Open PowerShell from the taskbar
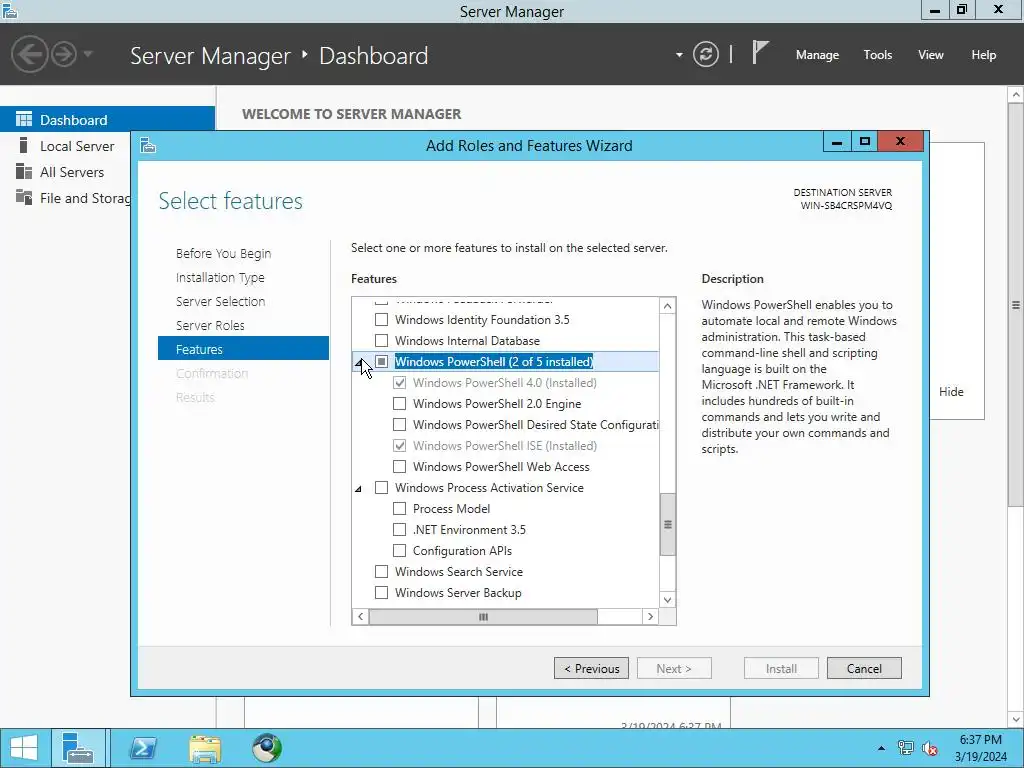This screenshot has width=1024, height=768. coord(143,748)
